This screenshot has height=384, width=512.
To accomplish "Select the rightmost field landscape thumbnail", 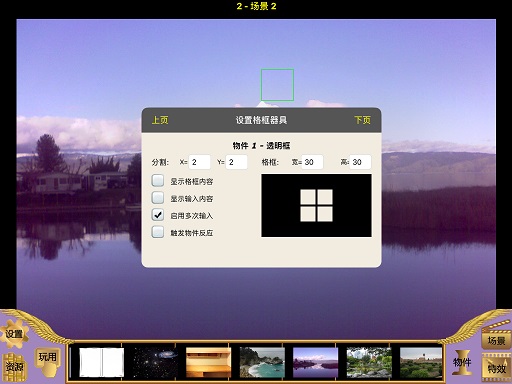I will tap(421, 362).
